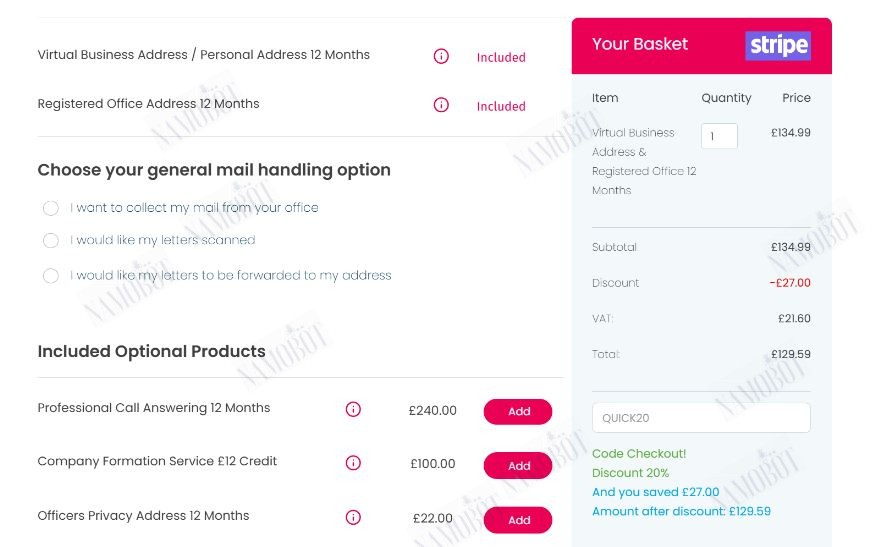Viewport: 877px width, 547px height.
Task: Add Officers Privacy Address 12 Months
Action: pos(518,520)
